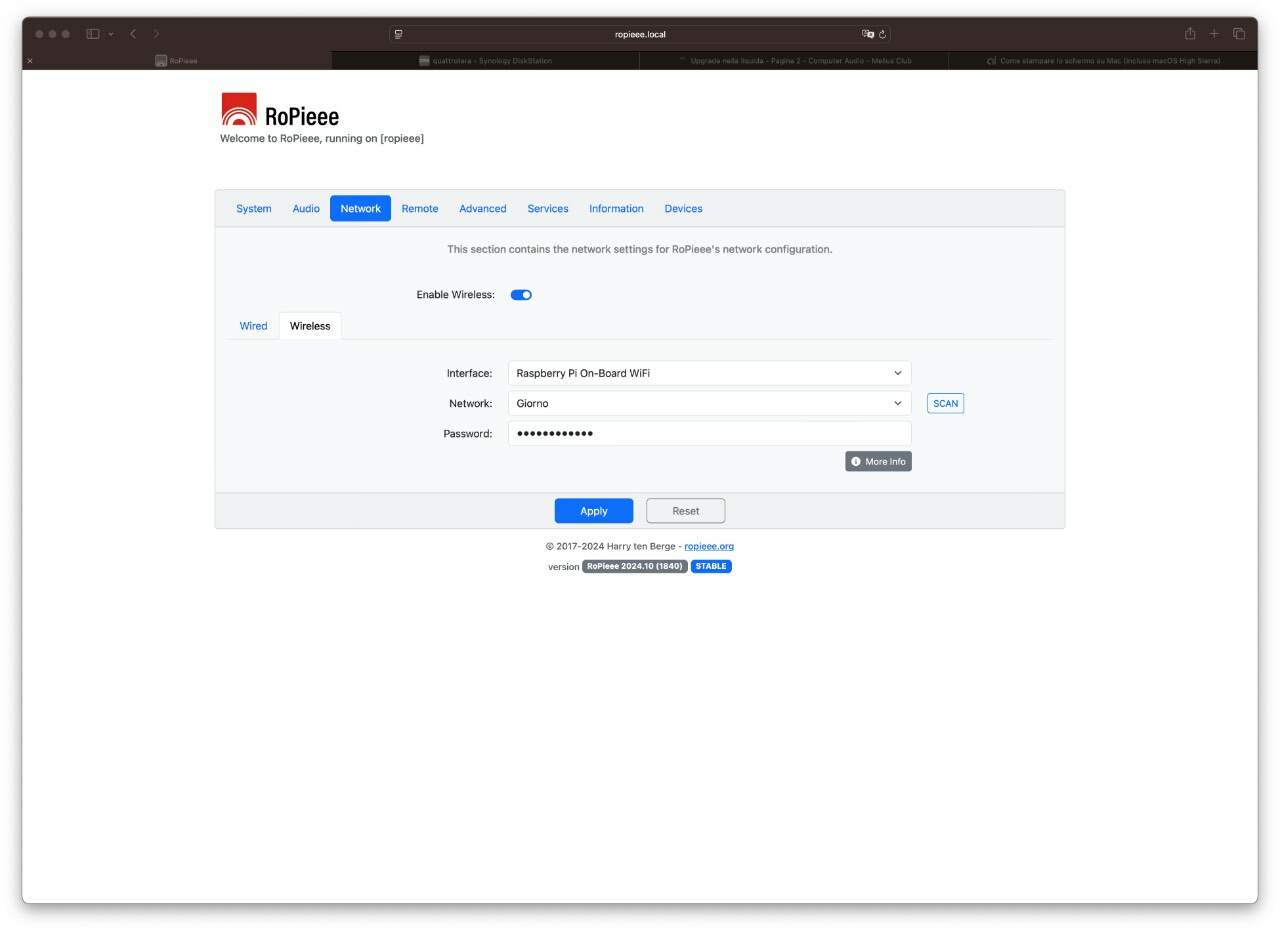The image size is (1280, 931).
Task: Open the ropieee.org link
Action: [x=709, y=546]
